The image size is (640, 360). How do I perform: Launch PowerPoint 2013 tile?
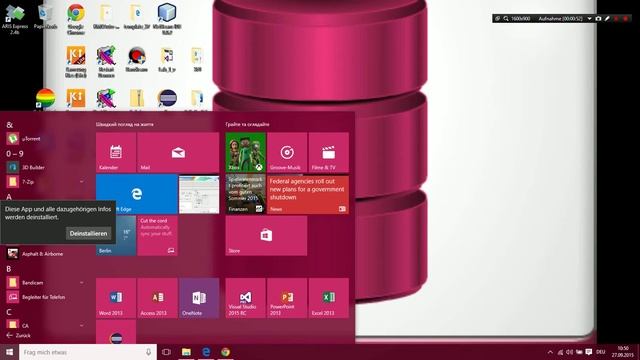click(287, 298)
